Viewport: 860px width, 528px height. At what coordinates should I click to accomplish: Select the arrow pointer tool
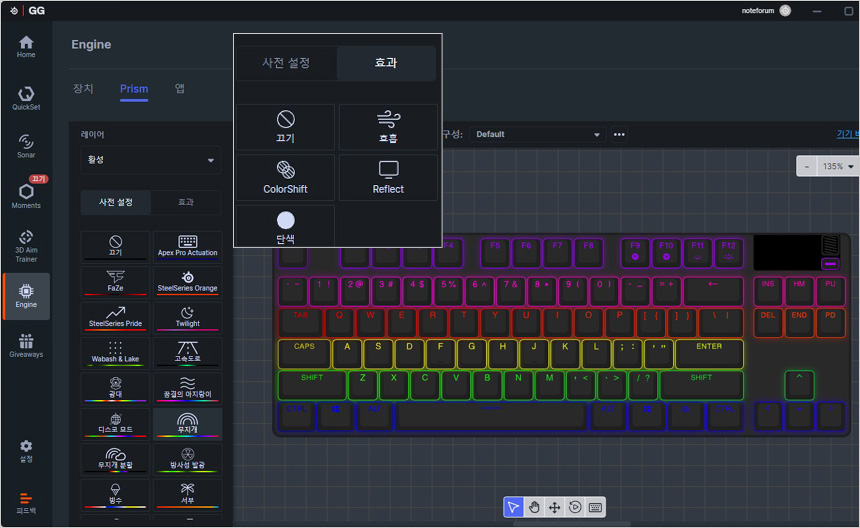513,507
